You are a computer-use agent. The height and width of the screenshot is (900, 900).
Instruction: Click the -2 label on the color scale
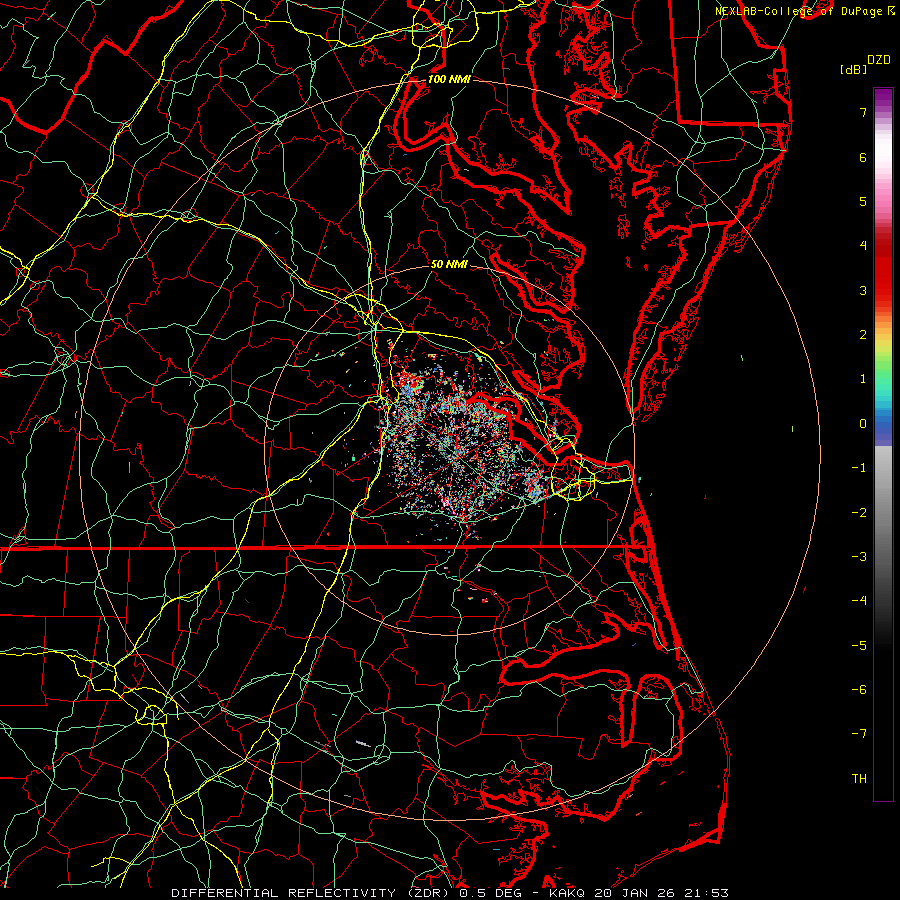859,513
